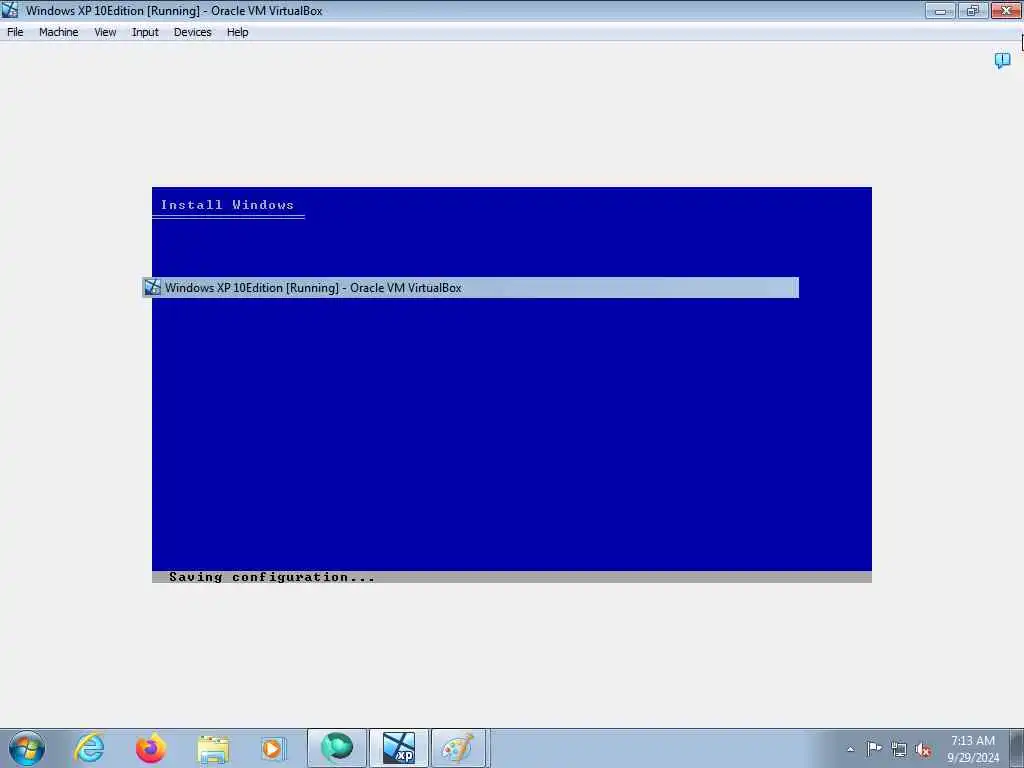Viewport: 1024px width, 768px height.
Task: Open the View menu
Action: [x=105, y=32]
